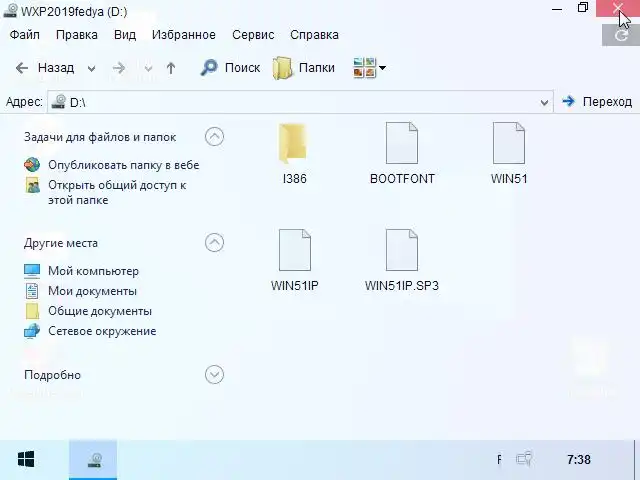Click the Forward arrow icon
This screenshot has width=640, height=480.
click(119, 68)
